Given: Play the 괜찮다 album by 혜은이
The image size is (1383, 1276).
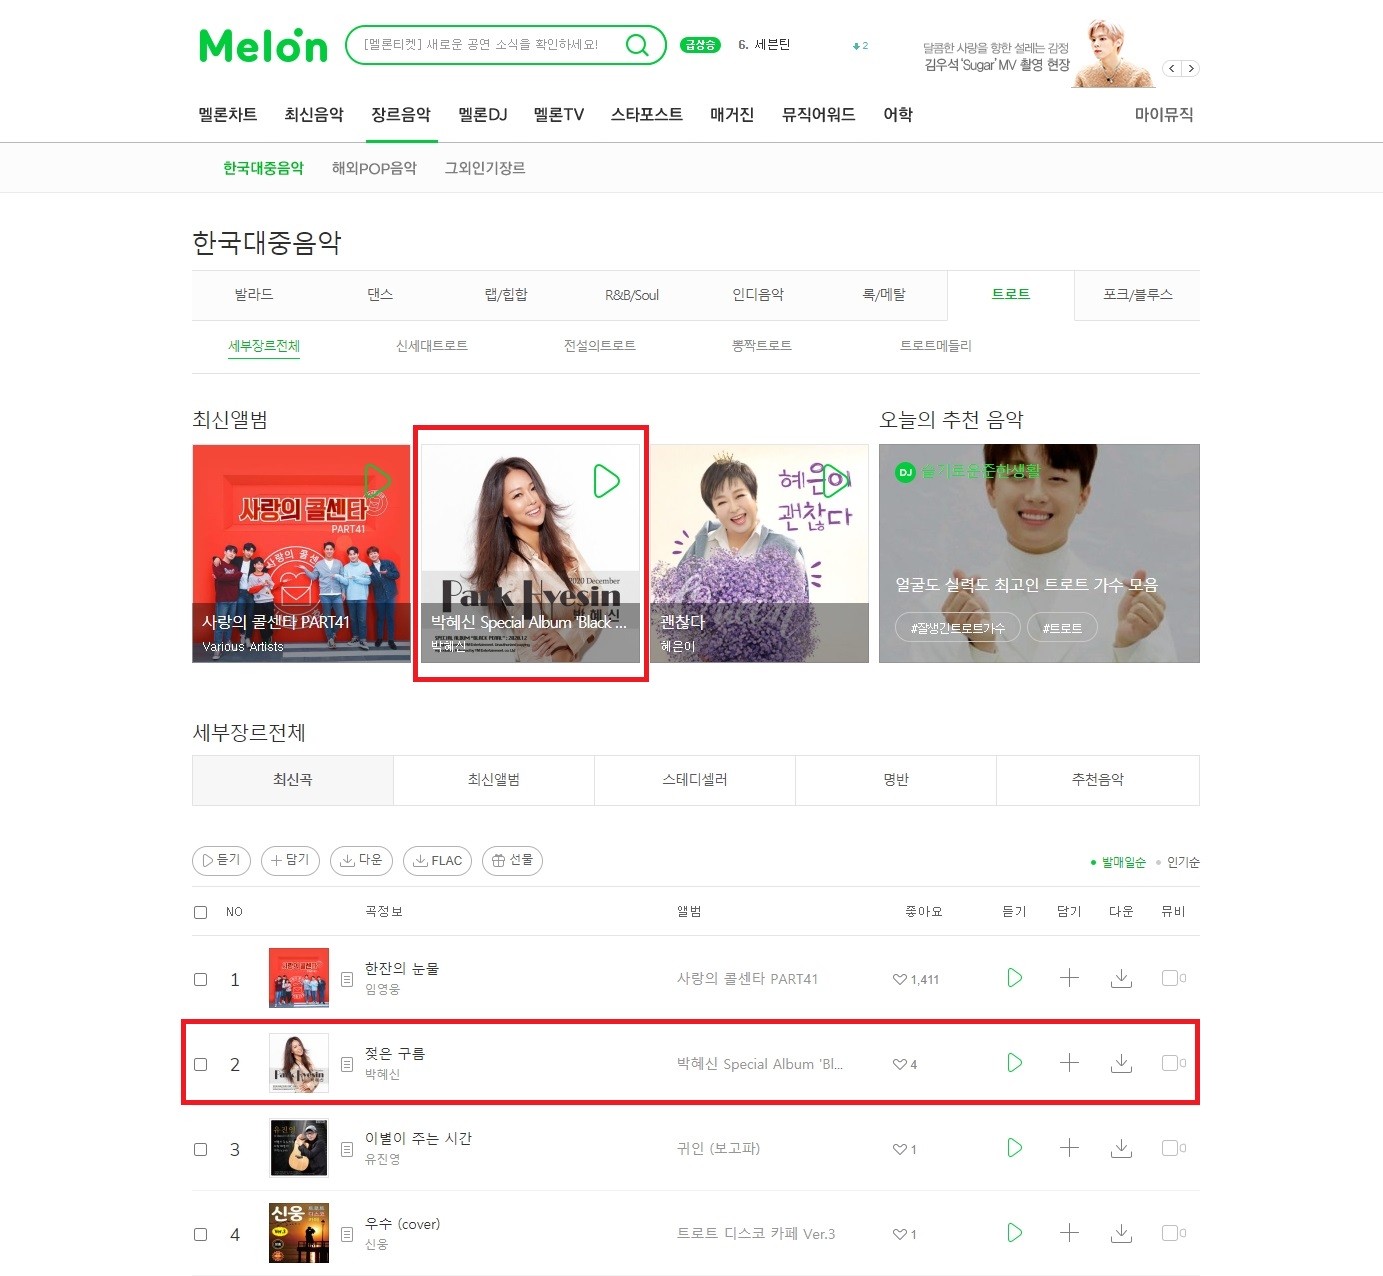Looking at the screenshot, I should (834, 481).
